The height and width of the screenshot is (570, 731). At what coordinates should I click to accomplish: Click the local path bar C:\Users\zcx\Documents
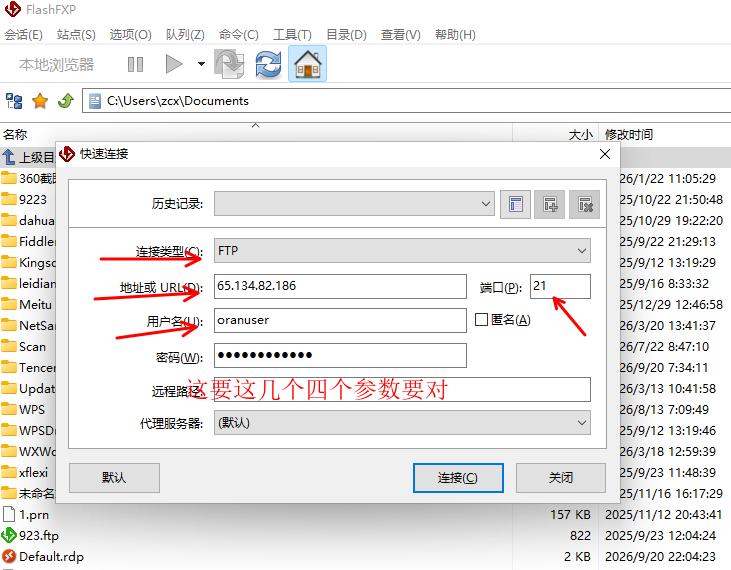407,101
